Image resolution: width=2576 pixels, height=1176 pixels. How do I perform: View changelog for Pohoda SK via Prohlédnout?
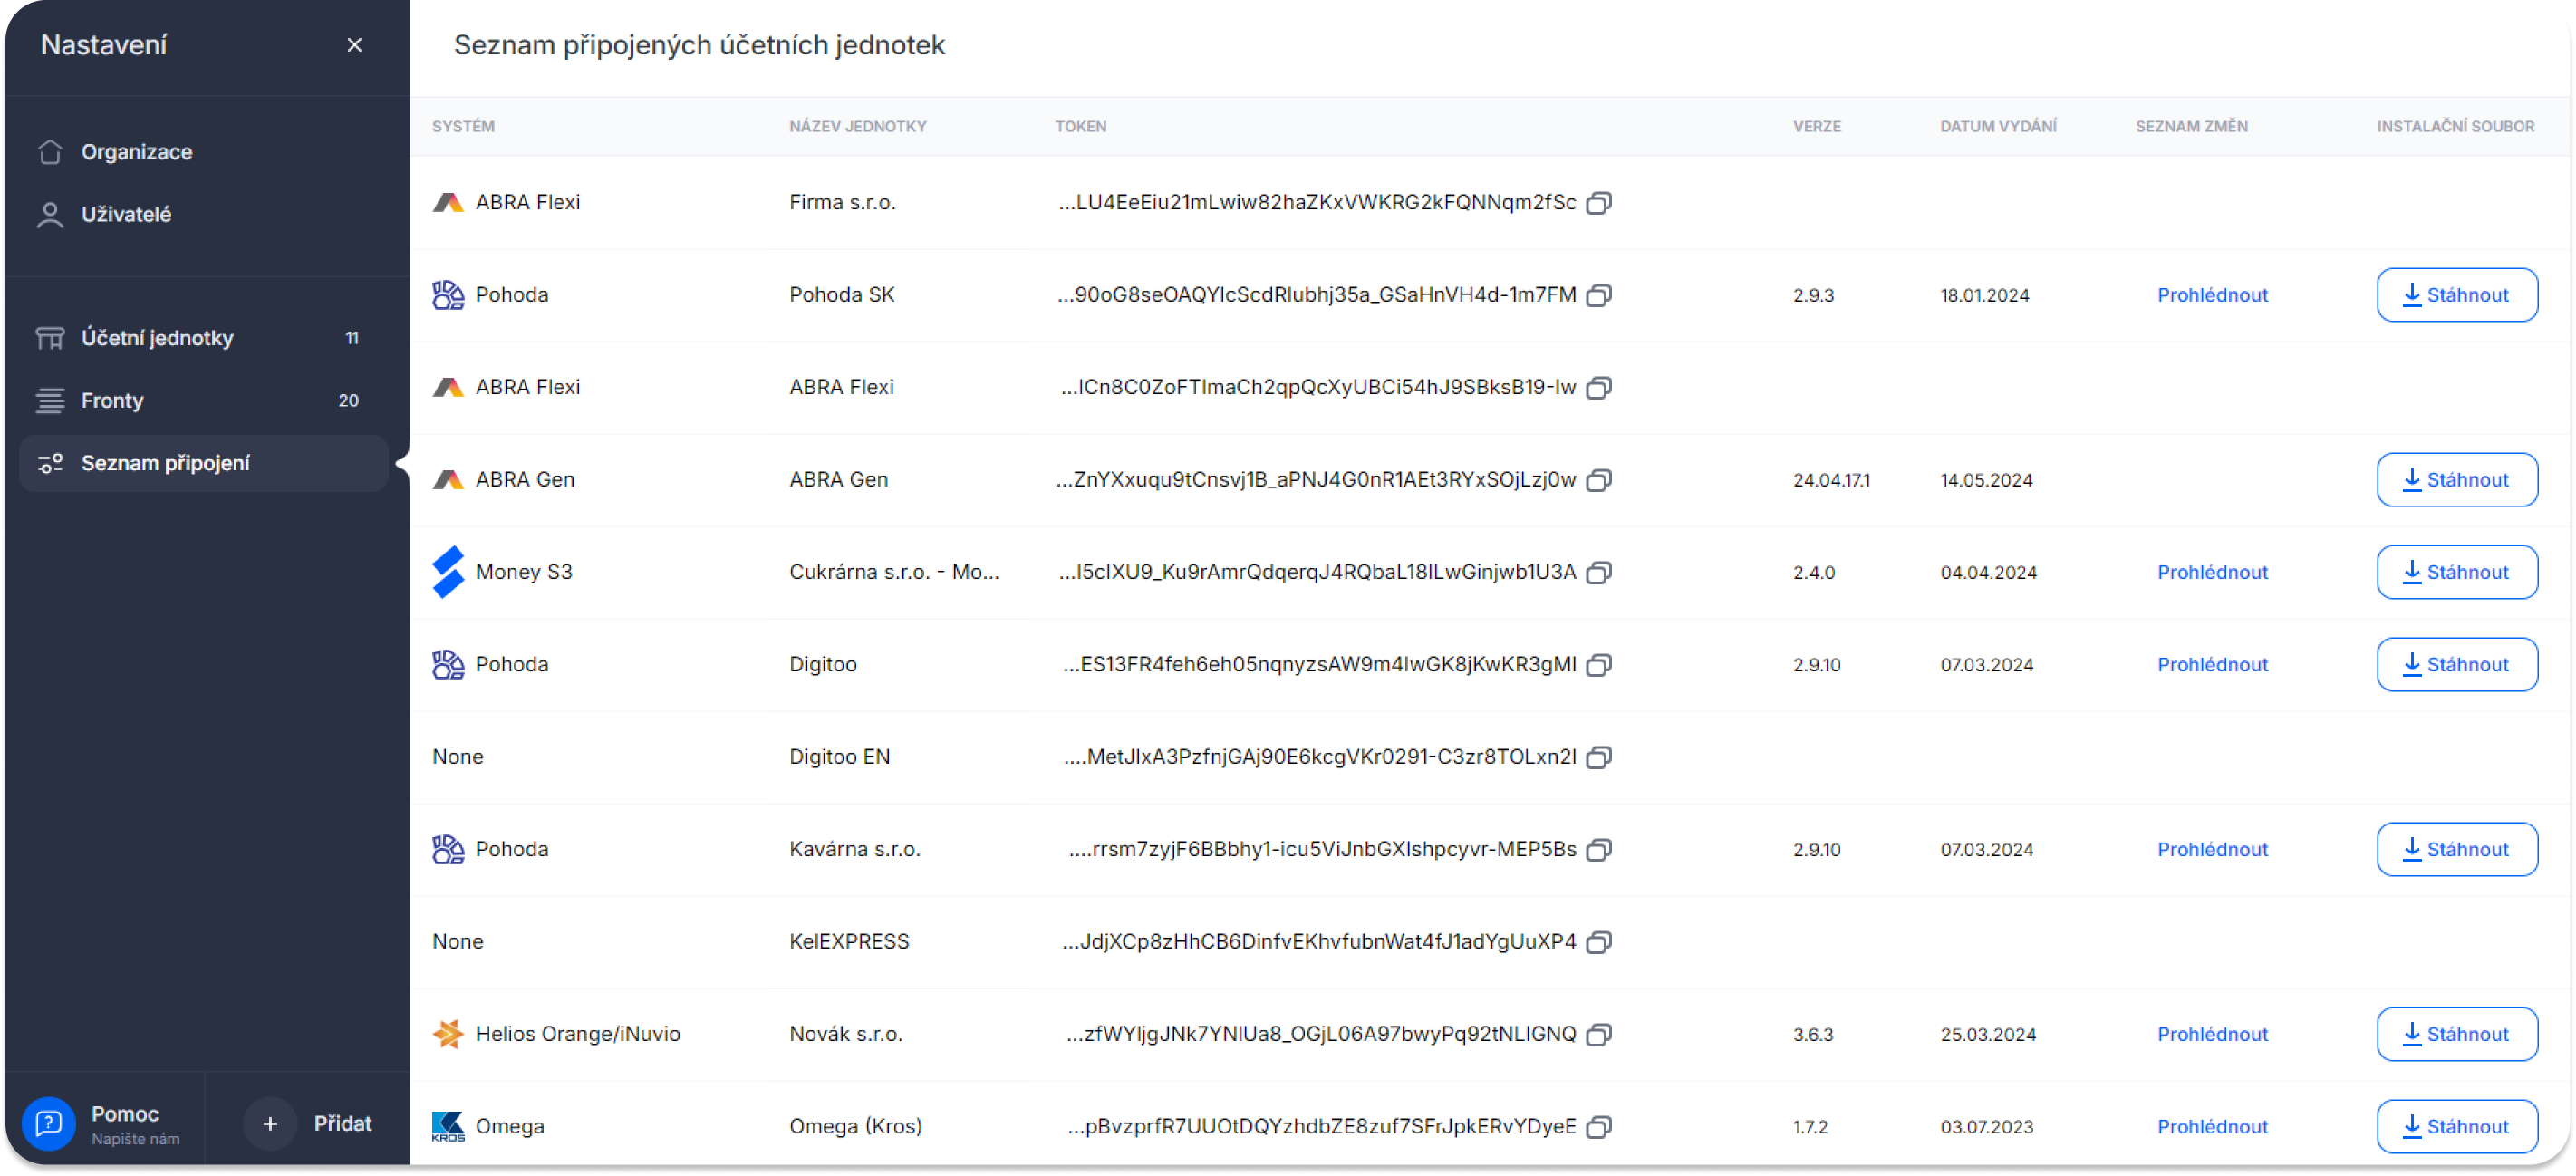(x=2212, y=295)
